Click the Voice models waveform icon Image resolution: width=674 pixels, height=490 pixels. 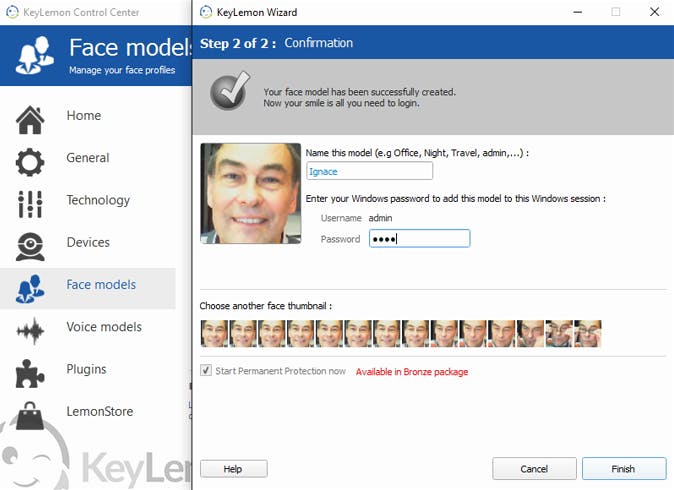click(30, 331)
